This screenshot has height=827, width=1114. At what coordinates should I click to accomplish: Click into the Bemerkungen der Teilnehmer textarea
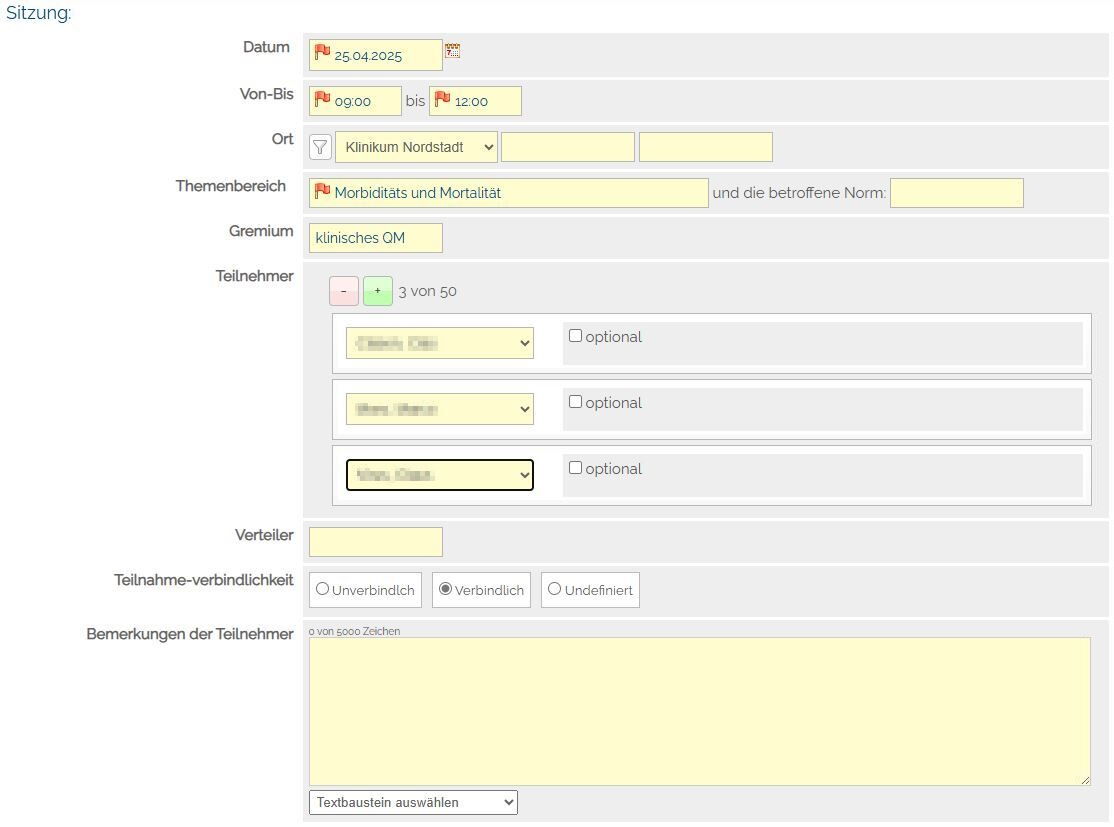[x=699, y=711]
